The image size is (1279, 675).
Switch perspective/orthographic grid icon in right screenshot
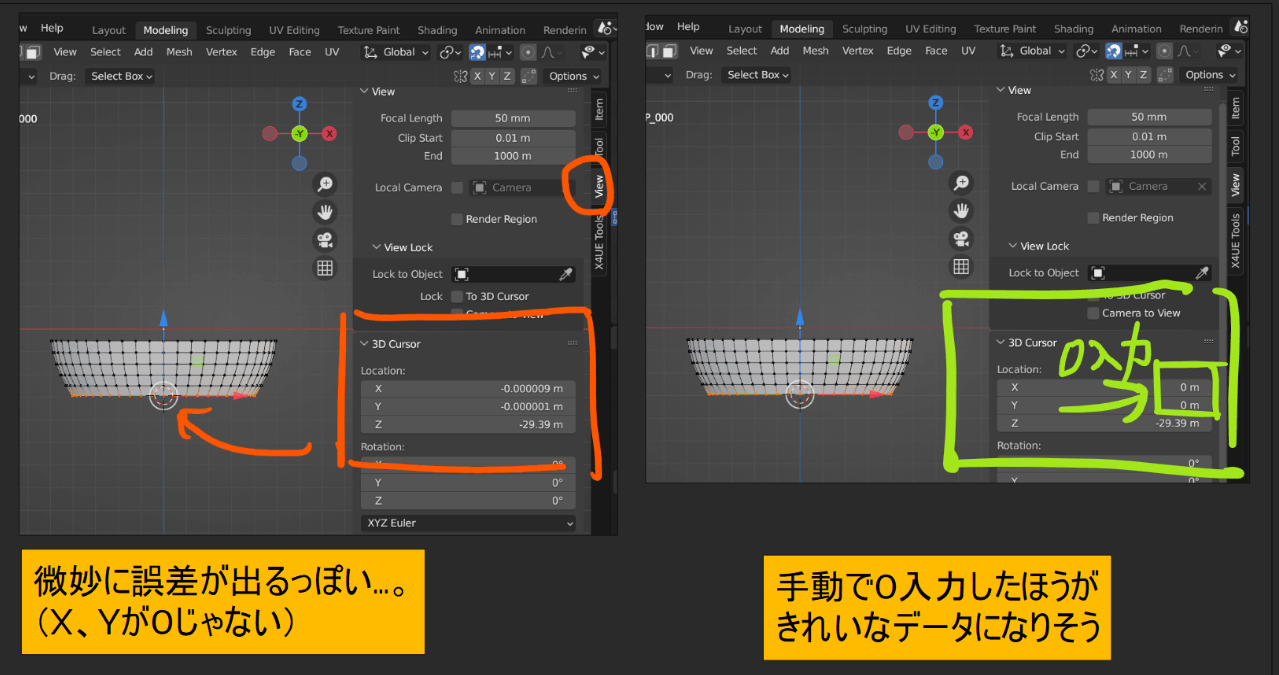pos(961,266)
